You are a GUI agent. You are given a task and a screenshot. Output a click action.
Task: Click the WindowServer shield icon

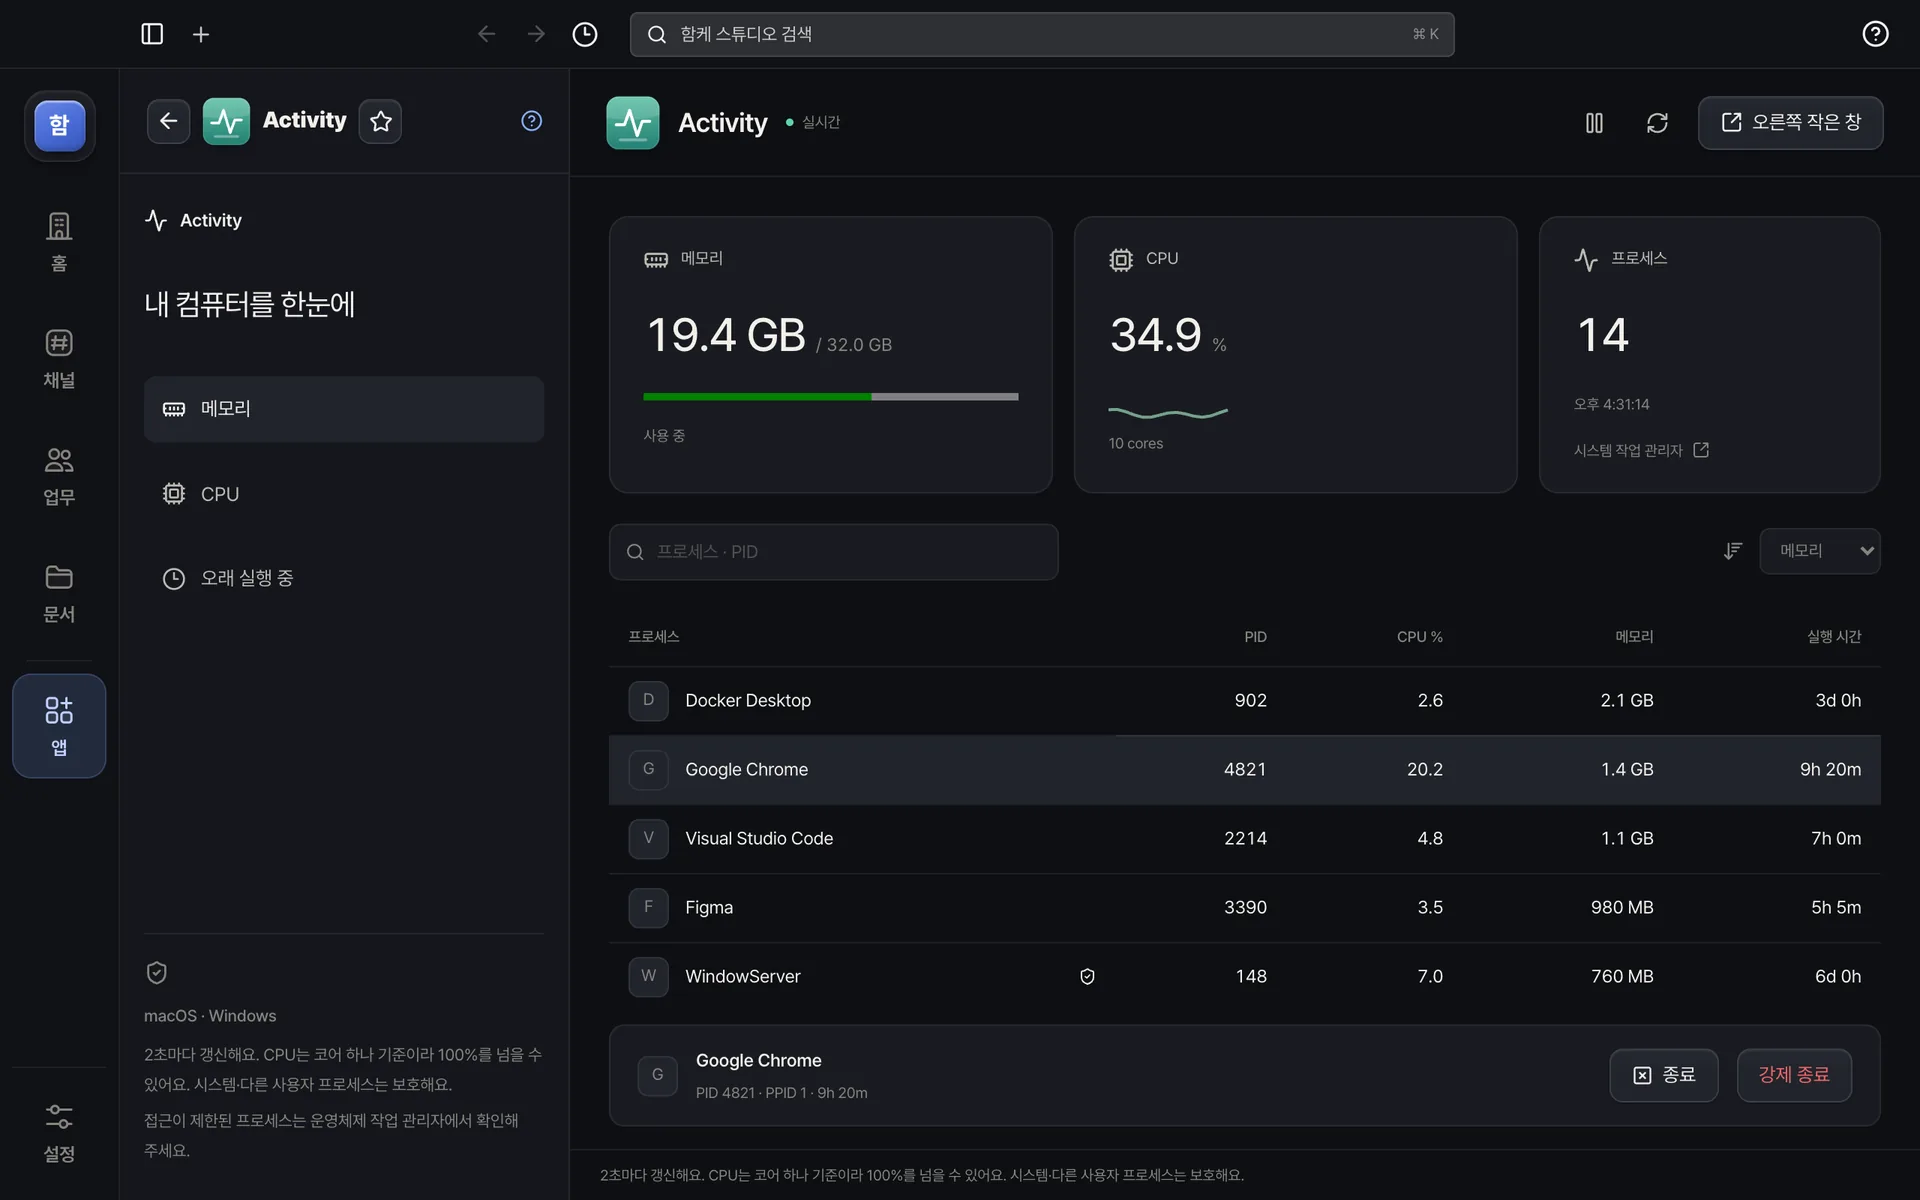[1087, 977]
